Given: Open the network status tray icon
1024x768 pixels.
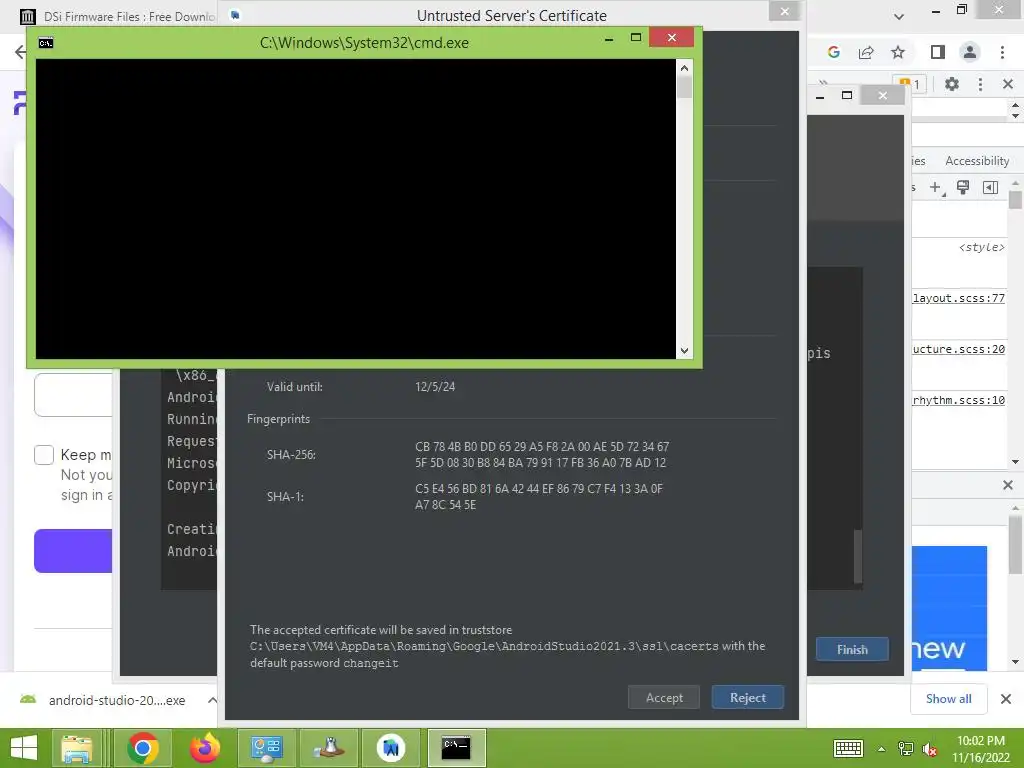Looking at the screenshot, I should 905,749.
